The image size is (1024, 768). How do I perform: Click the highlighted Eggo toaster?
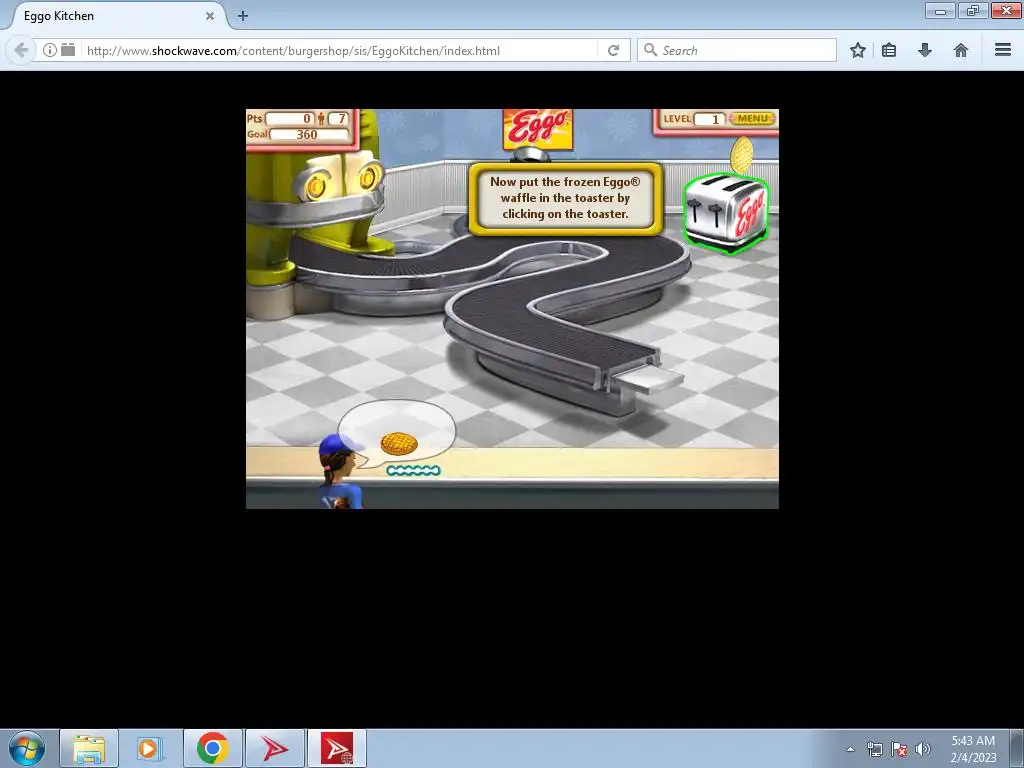click(x=725, y=212)
